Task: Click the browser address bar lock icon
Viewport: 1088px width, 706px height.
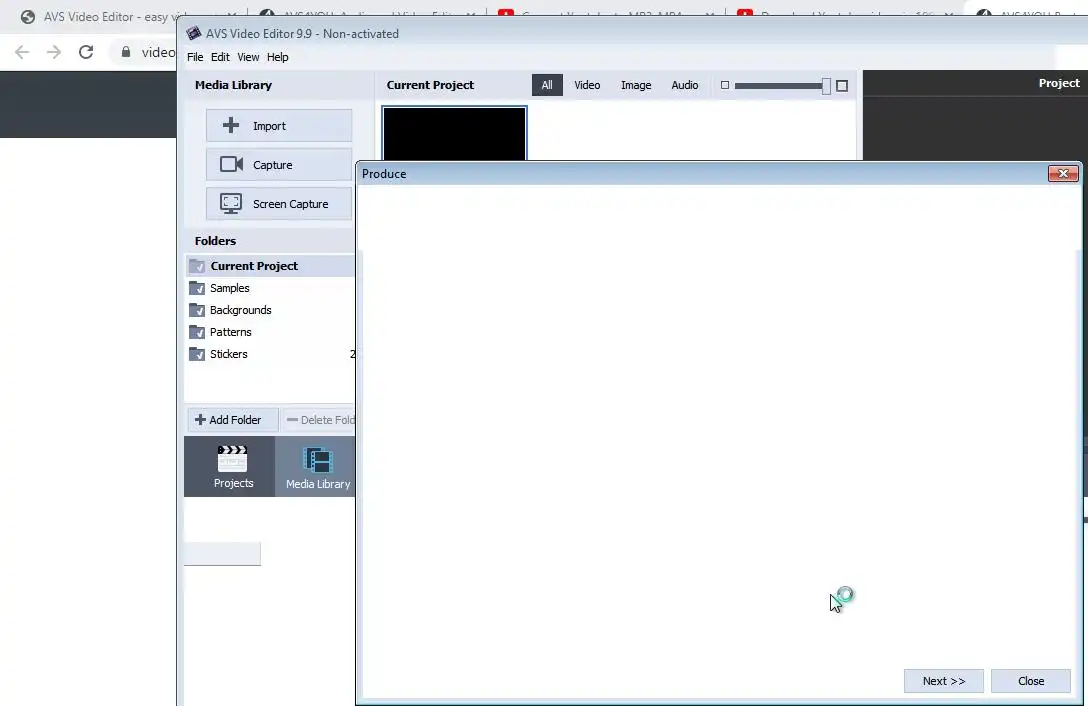Action: coord(126,52)
